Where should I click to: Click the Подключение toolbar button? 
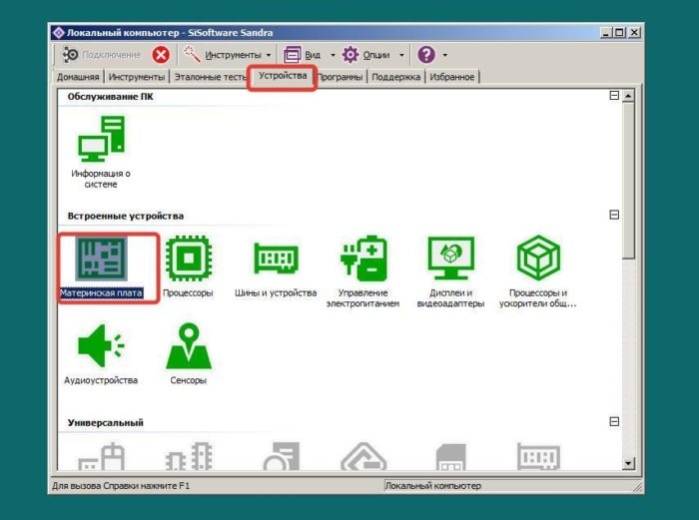tap(102, 55)
